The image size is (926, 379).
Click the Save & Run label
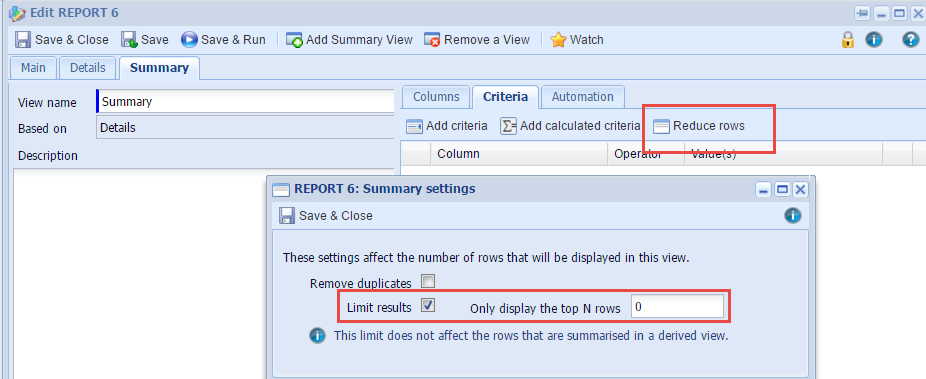point(233,40)
